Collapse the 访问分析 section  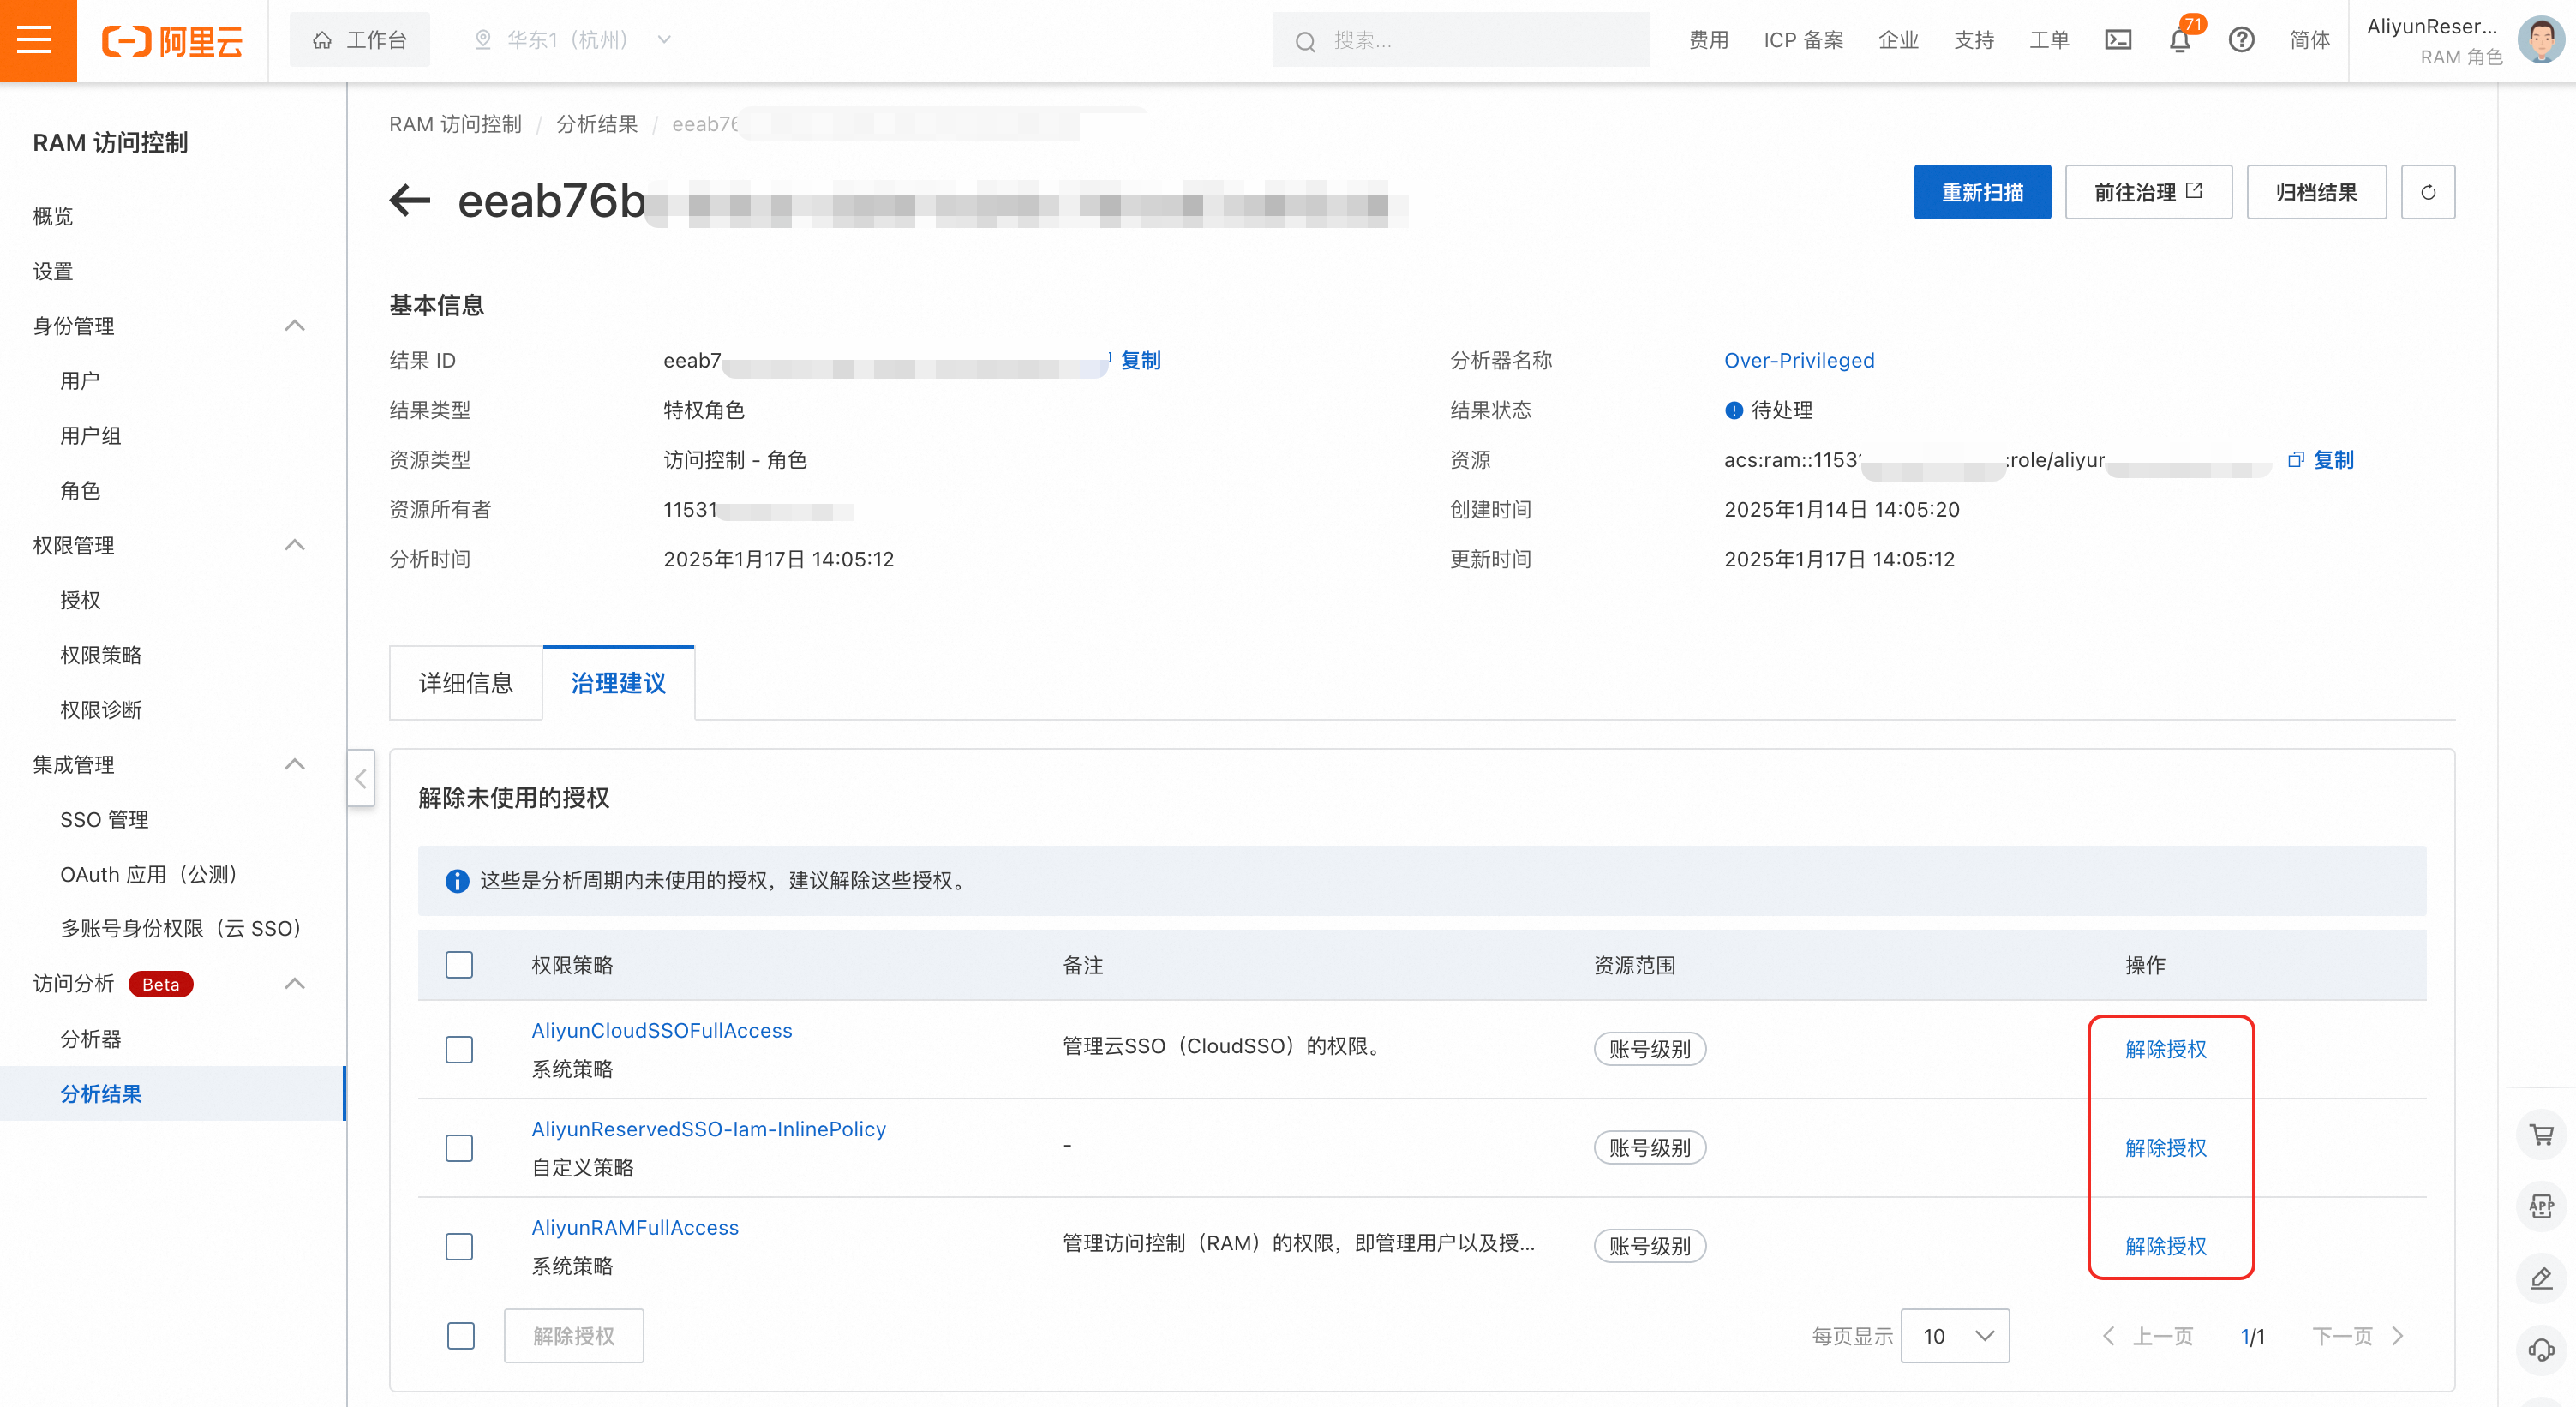coord(294,983)
